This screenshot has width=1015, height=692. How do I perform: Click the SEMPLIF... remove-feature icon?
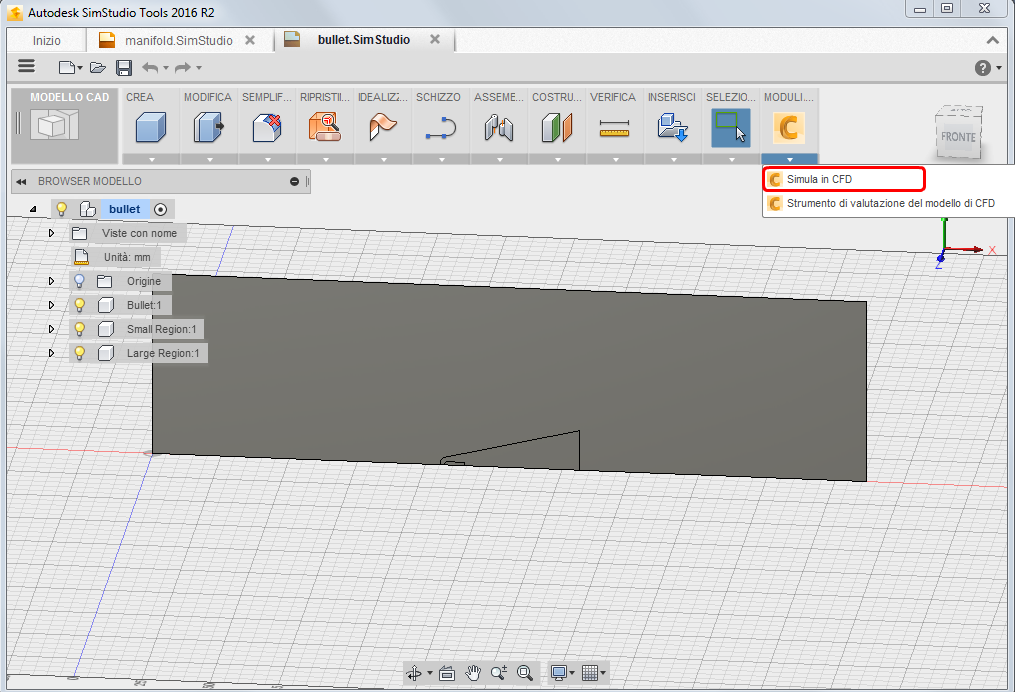click(267, 127)
